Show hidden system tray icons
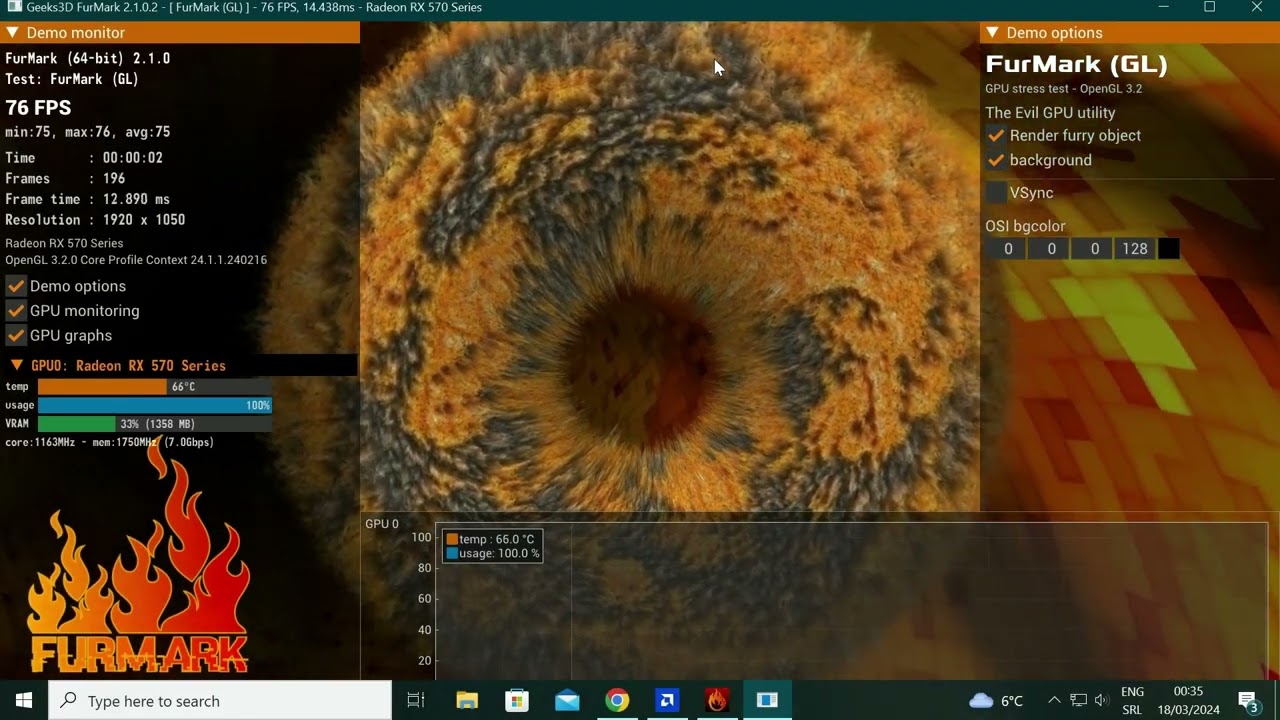This screenshot has height=720, width=1280. pyautogui.click(x=1054, y=701)
